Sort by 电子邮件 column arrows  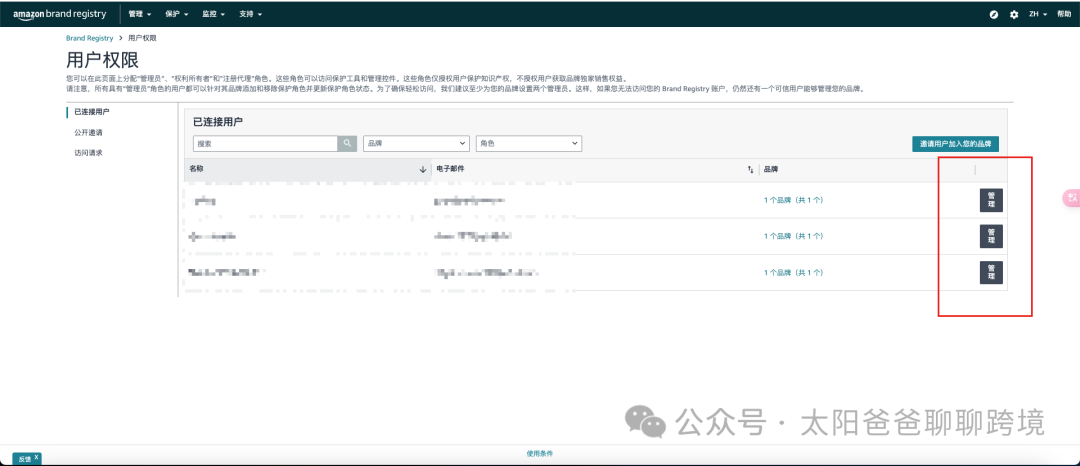[x=751, y=169]
